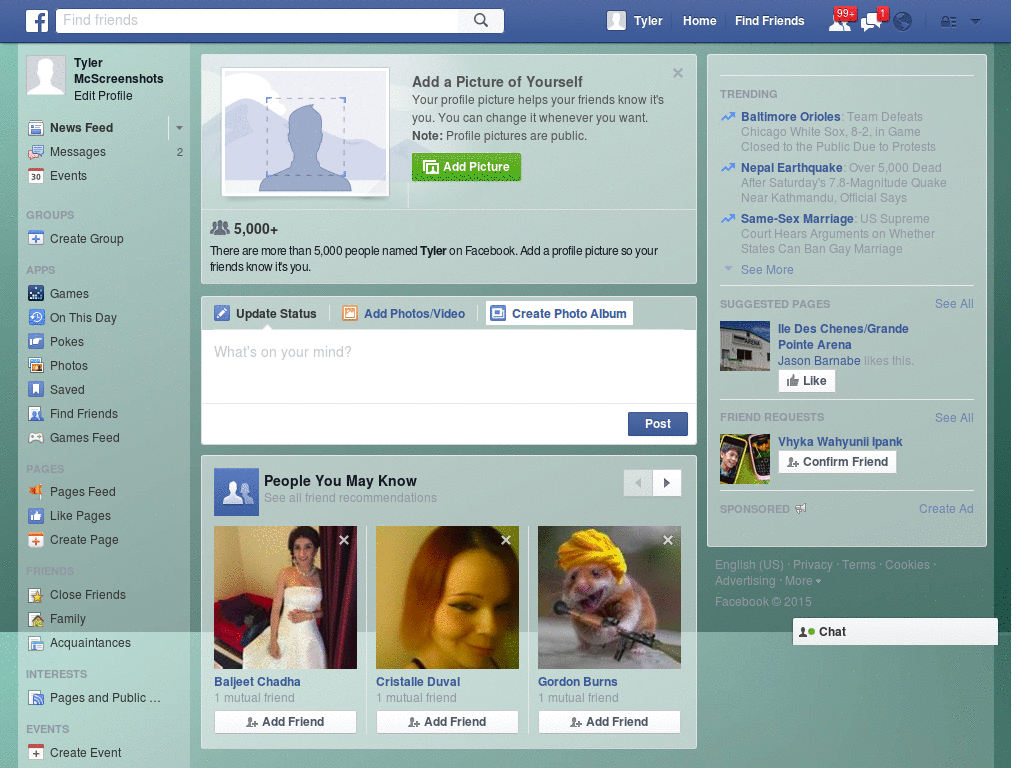Click the Pokes icon

point(36,342)
